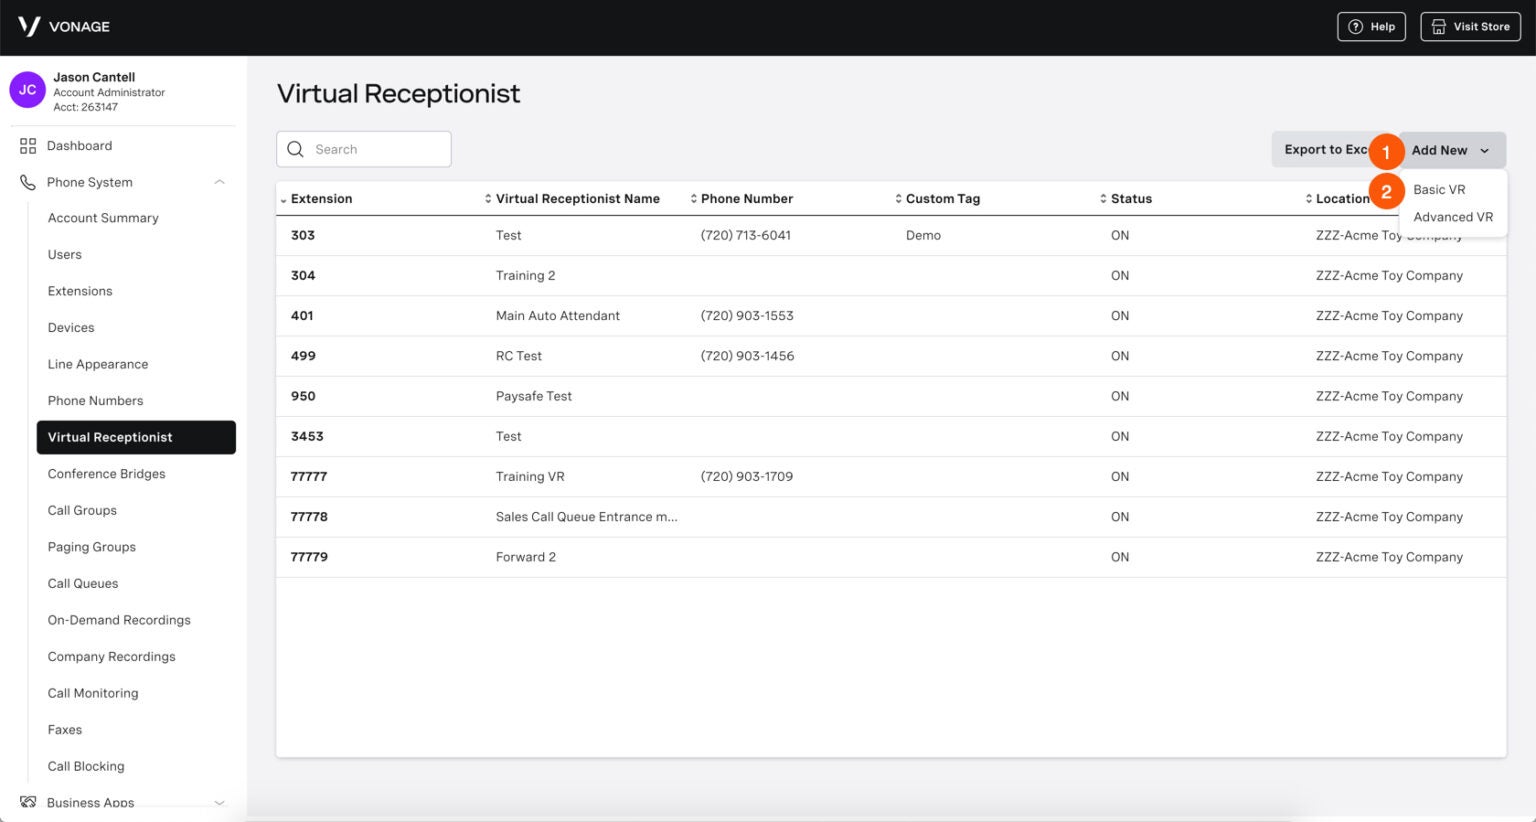The image size is (1536, 822).
Task: Toggle sort order on the Extension column
Action: tap(284, 198)
